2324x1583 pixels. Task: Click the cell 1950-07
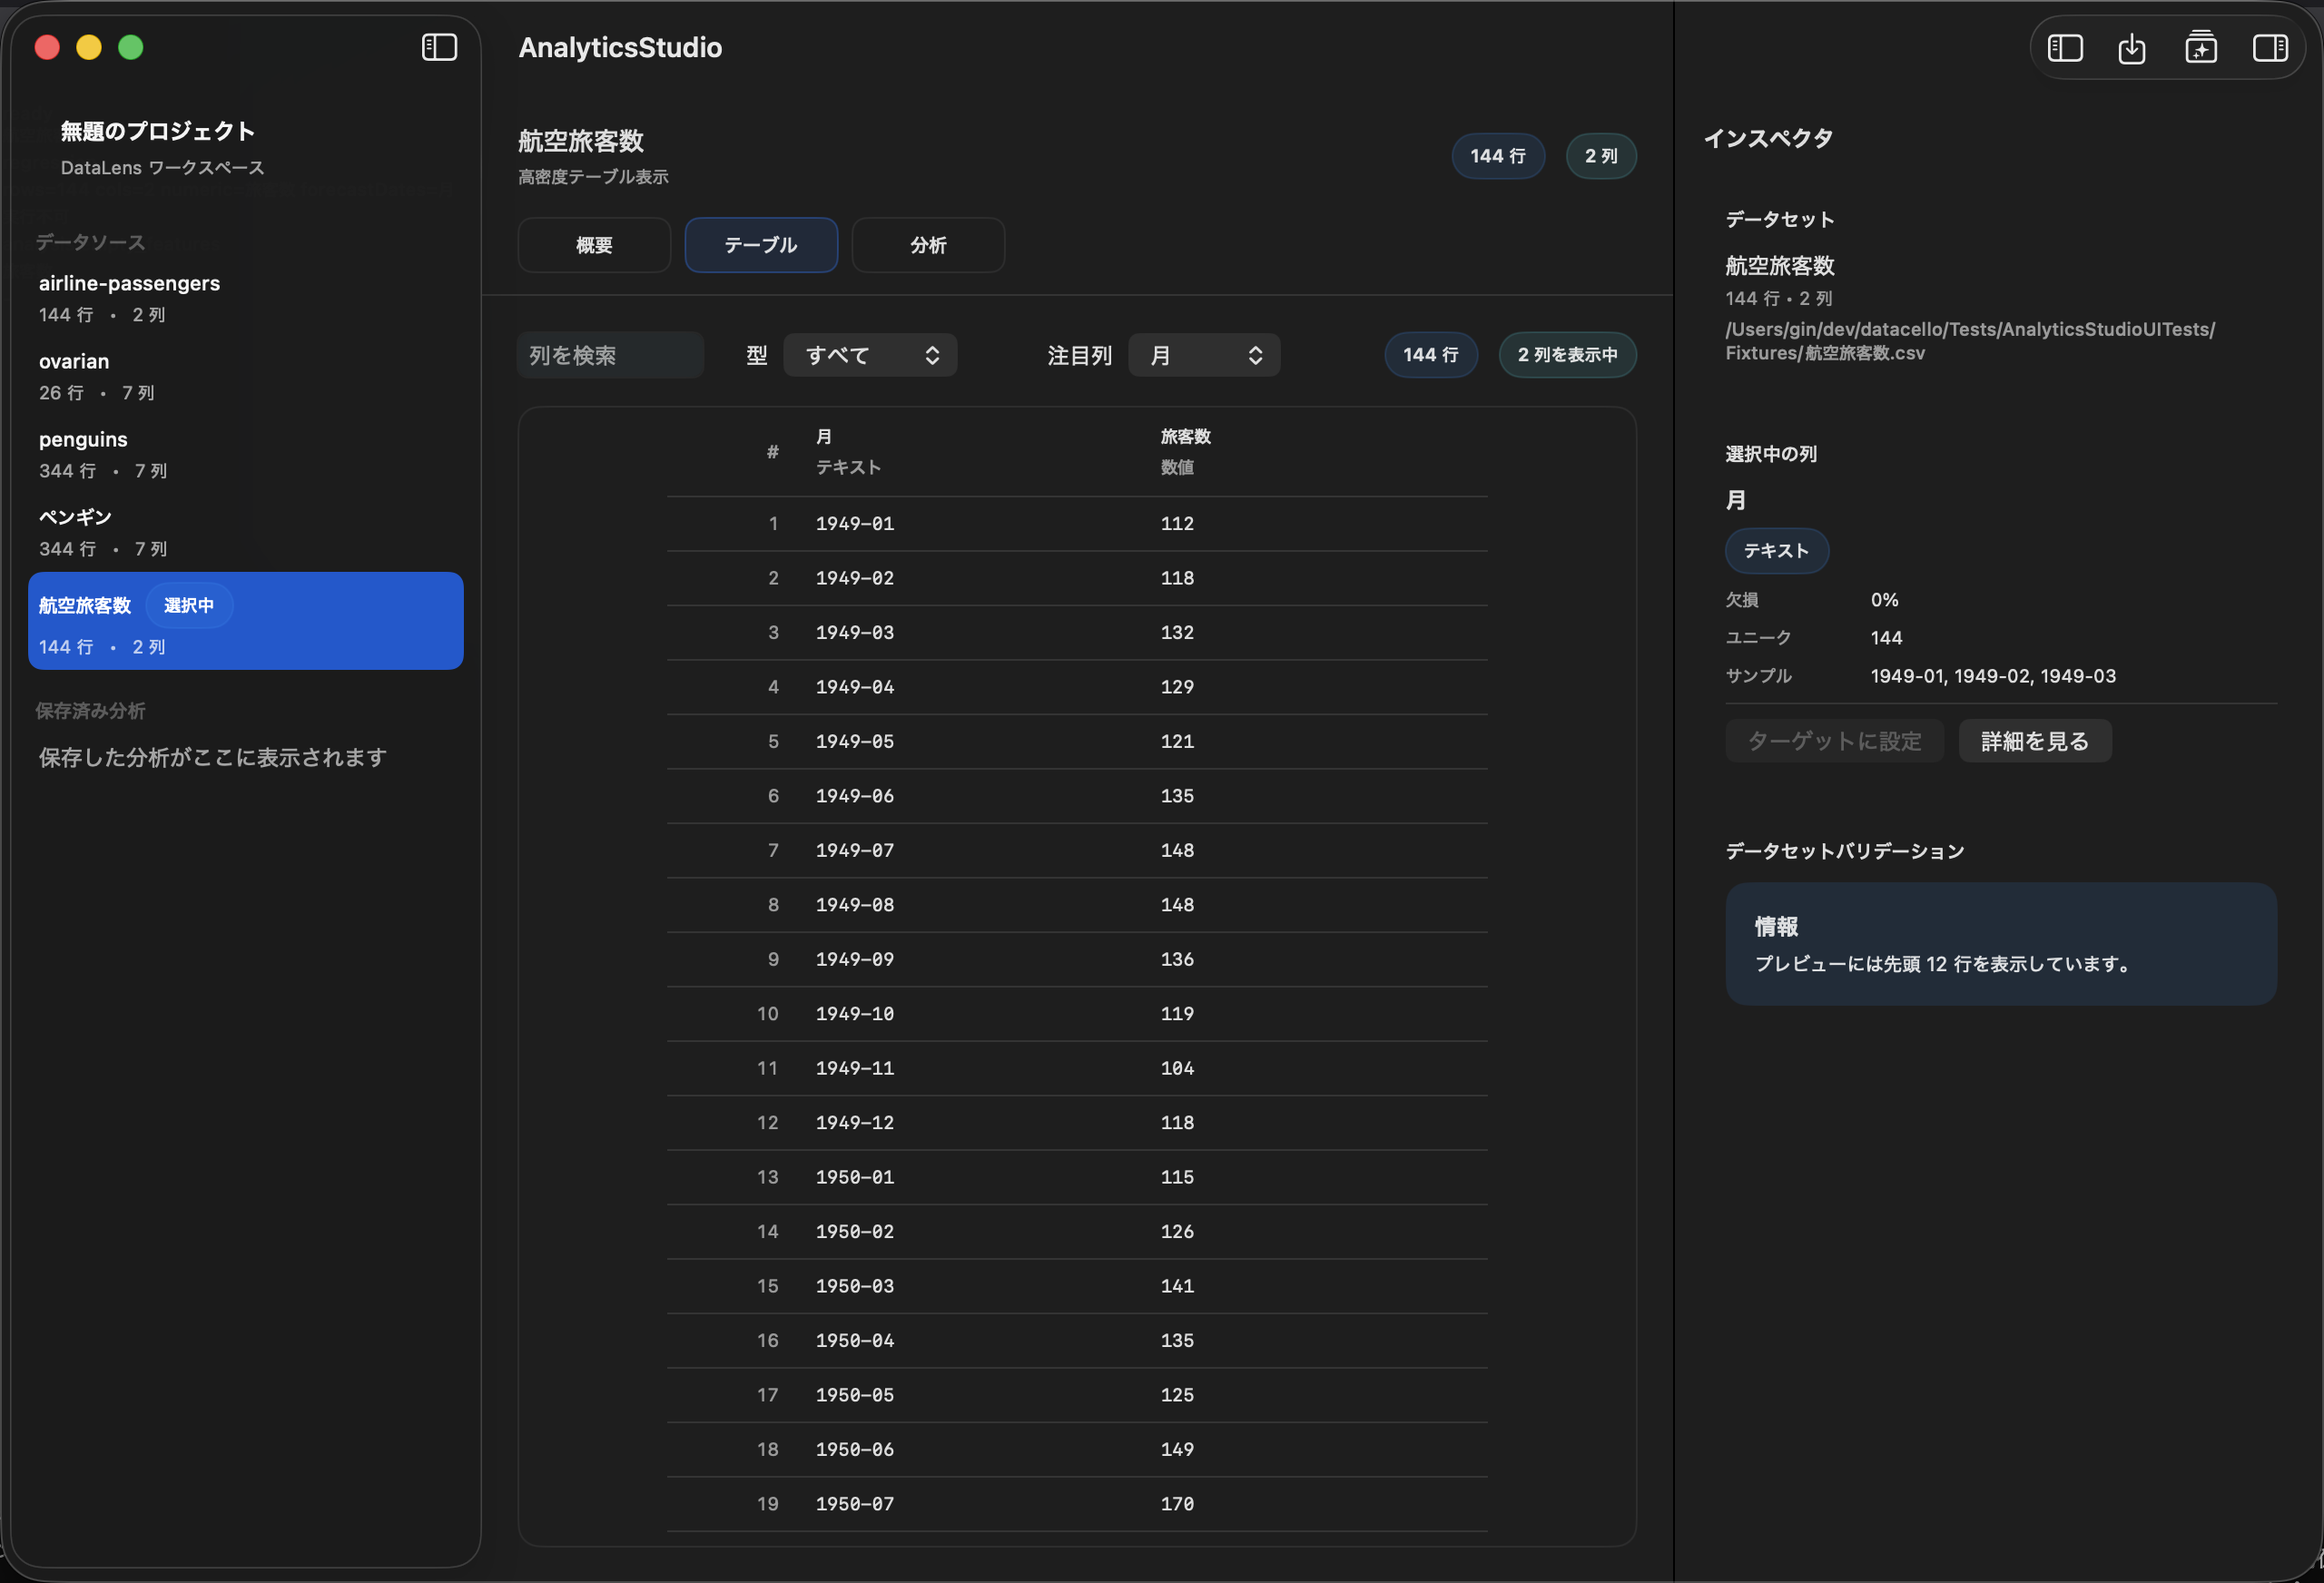point(855,1504)
